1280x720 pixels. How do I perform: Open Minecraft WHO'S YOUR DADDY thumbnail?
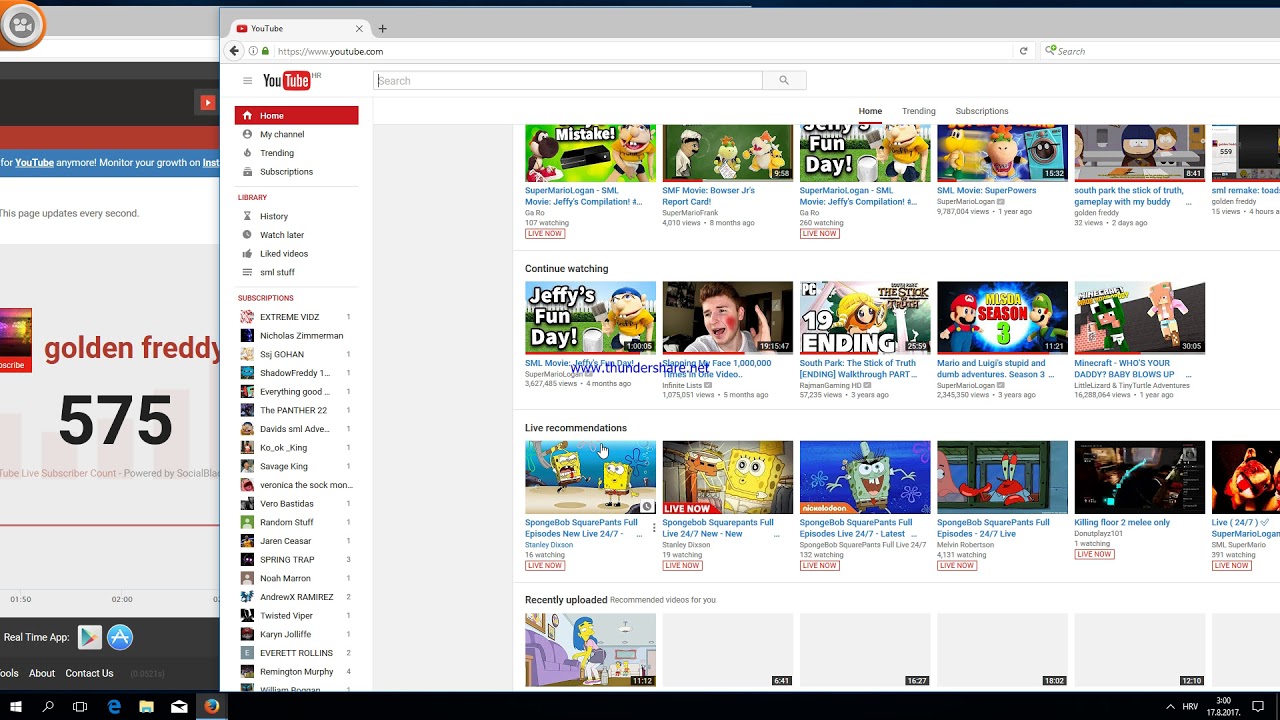1139,318
